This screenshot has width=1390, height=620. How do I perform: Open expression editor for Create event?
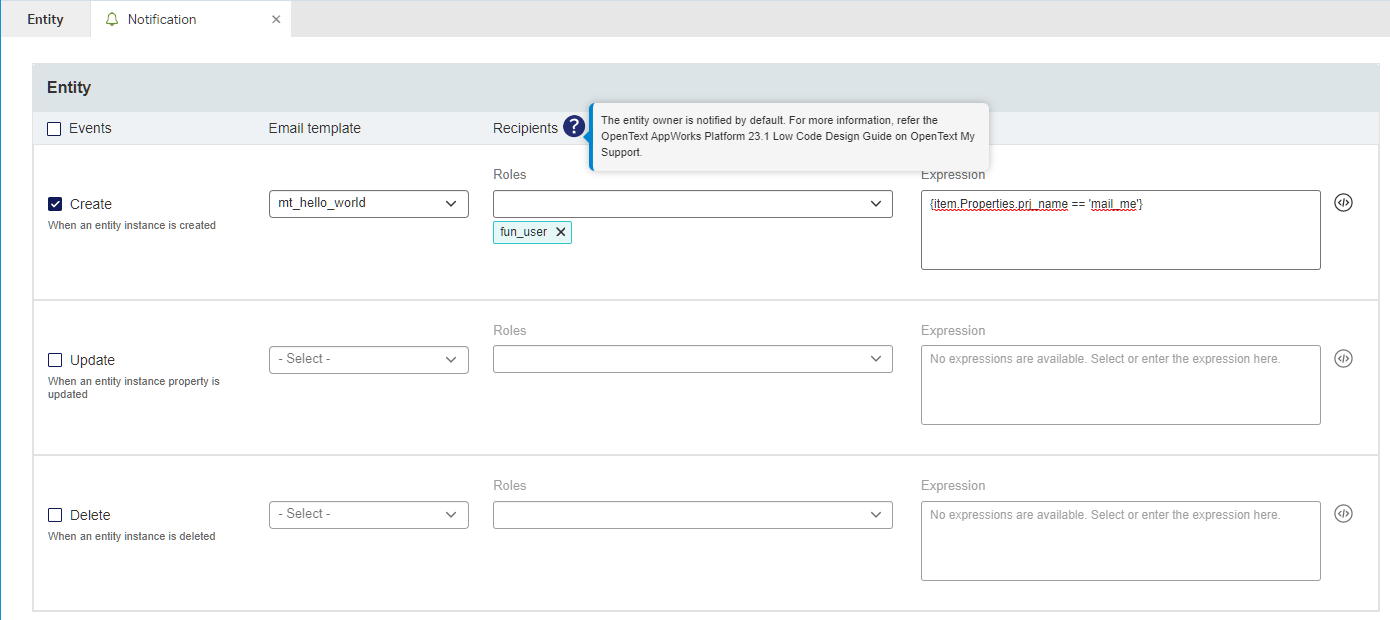[x=1343, y=203]
